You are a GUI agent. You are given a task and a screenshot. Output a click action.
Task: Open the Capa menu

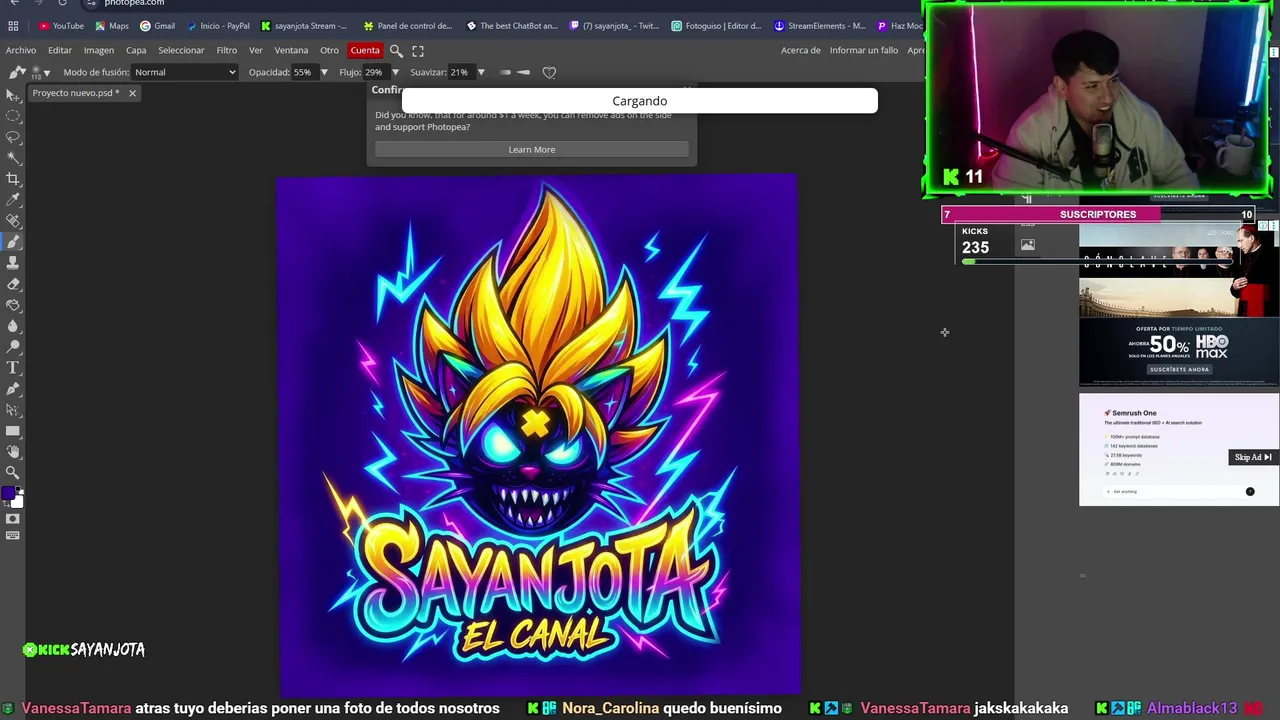136,51
